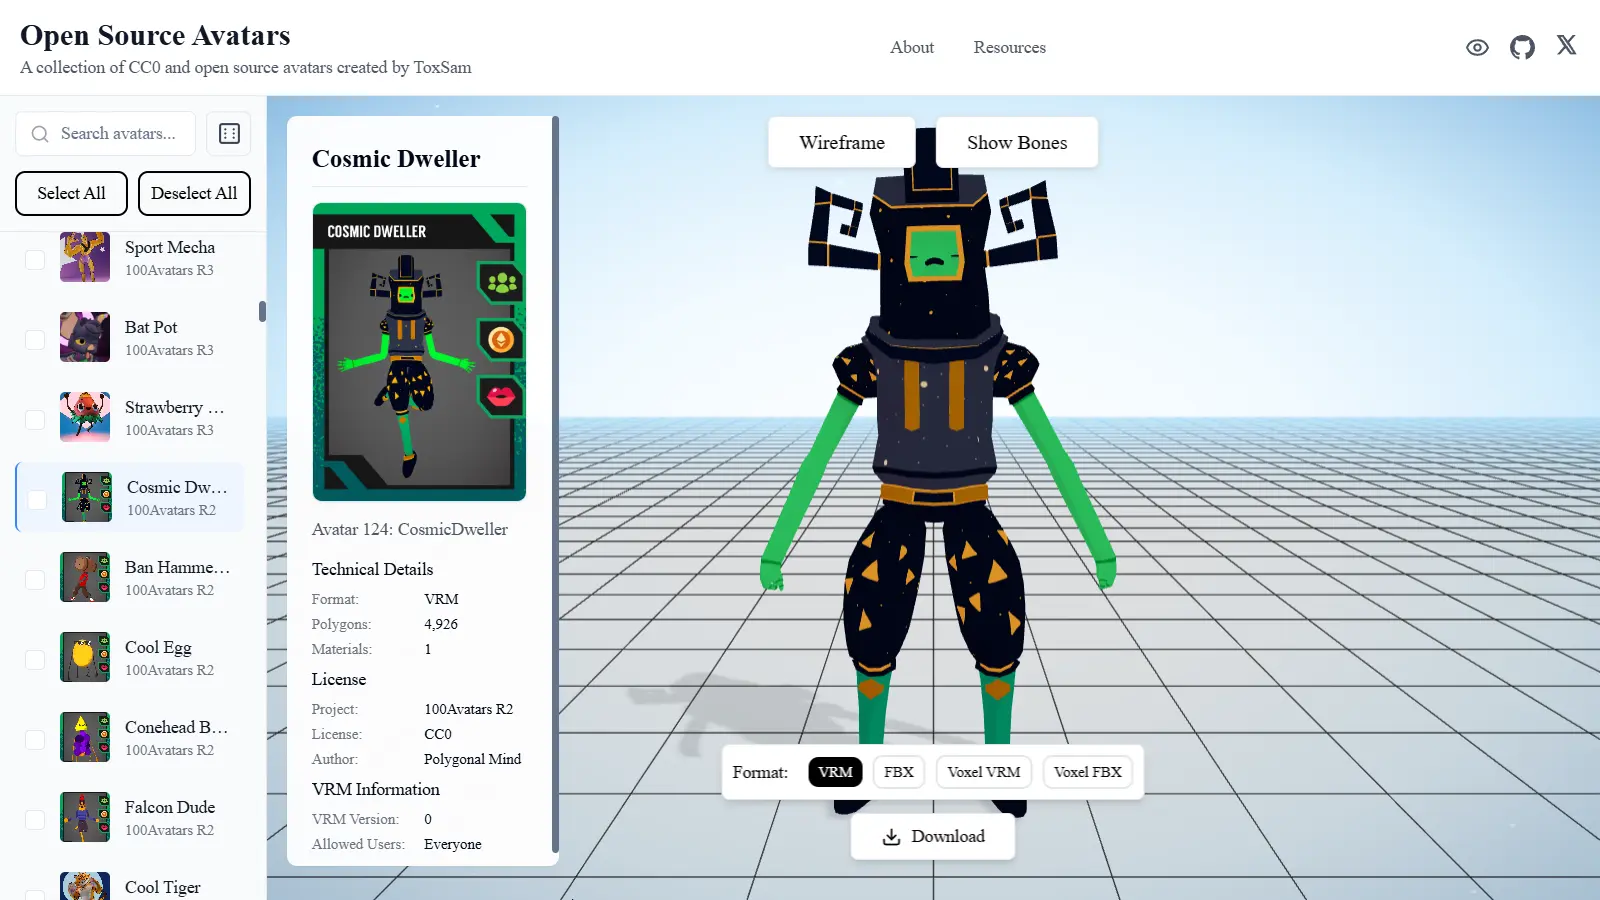Tick the Conehead avatar checkbox
Screen dimensions: 1600x900
coord(35,739)
